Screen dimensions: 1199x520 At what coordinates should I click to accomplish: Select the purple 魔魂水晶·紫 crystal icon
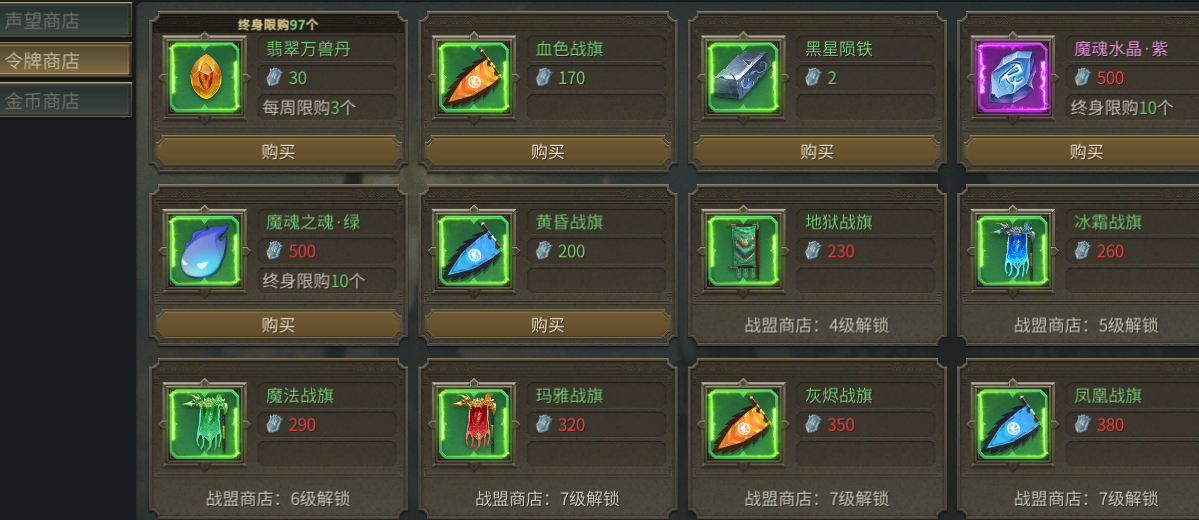point(1012,78)
